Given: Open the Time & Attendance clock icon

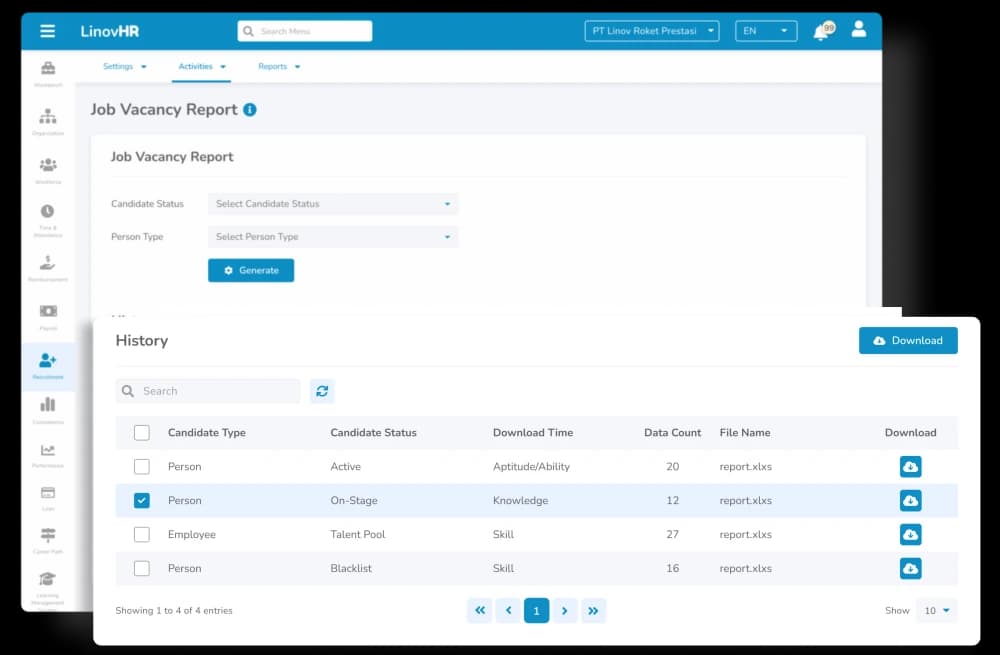Looking at the screenshot, I should tap(48, 212).
